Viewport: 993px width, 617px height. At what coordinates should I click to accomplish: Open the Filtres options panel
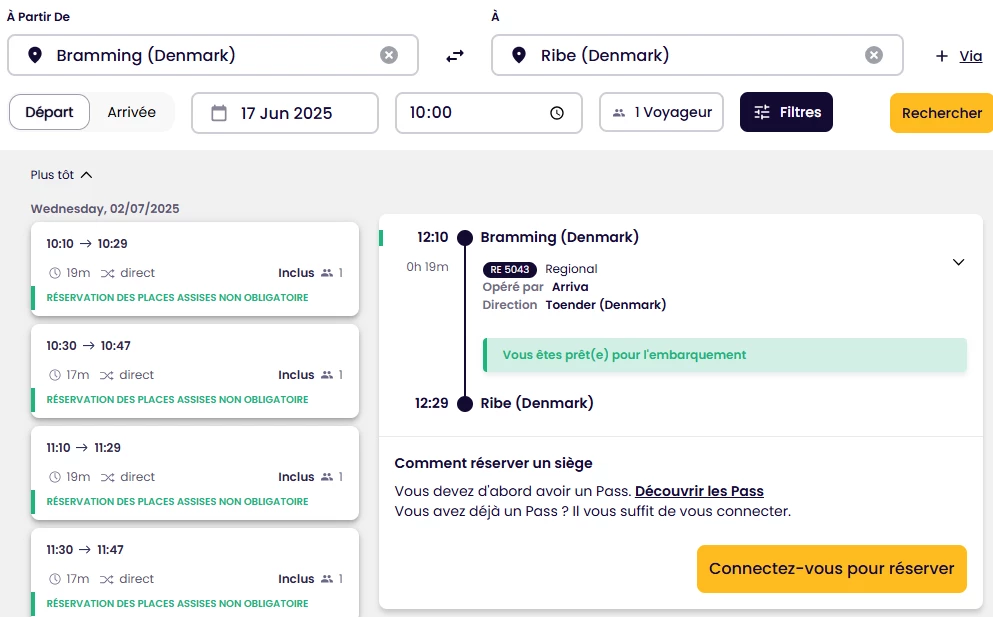pos(786,112)
